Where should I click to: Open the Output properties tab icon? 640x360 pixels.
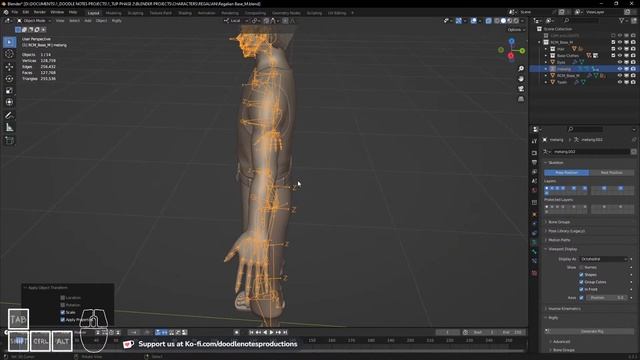tap(534, 162)
